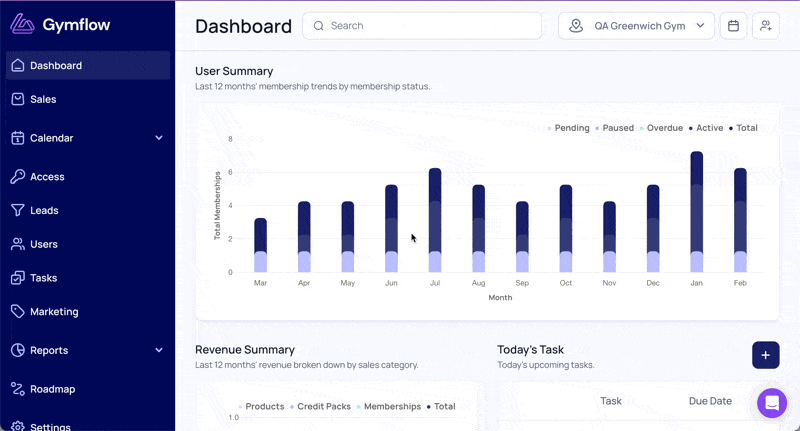Open Access via the key icon

point(18,176)
